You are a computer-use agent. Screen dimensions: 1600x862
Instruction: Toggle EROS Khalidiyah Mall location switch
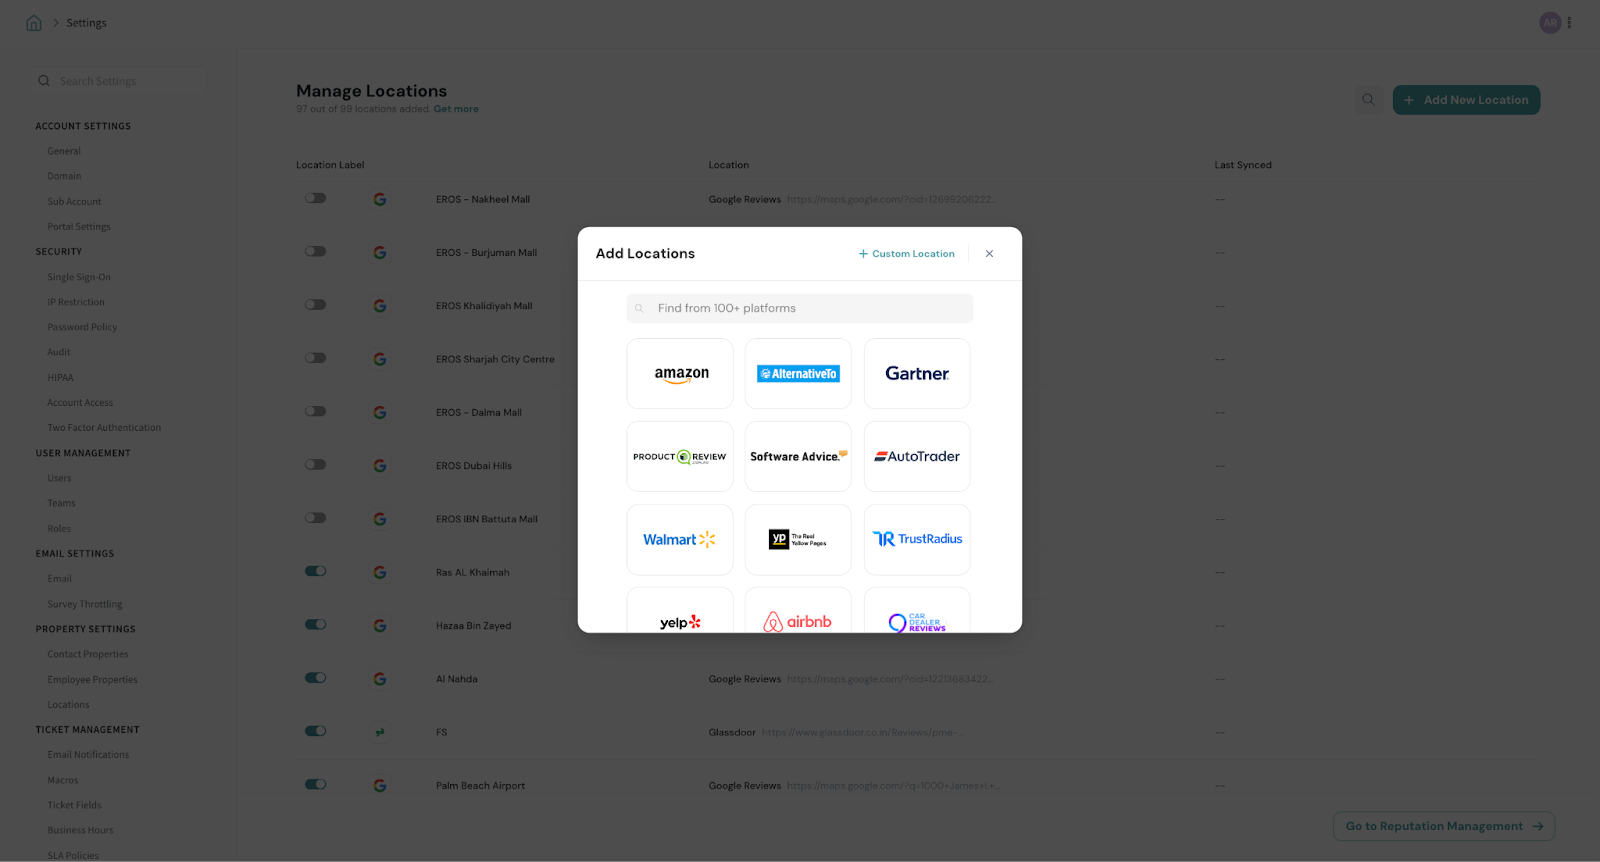[x=316, y=304]
